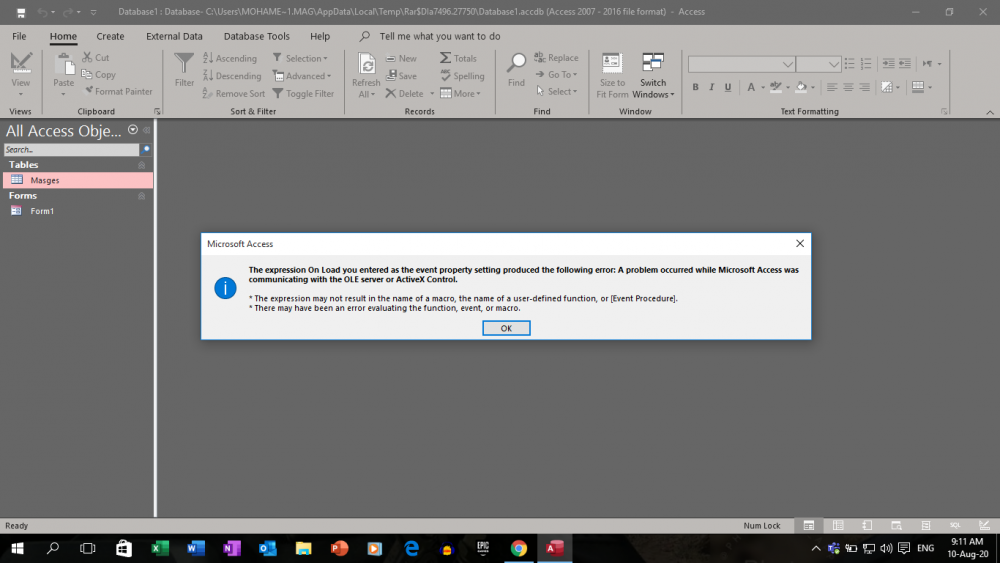Select Form1 in navigation pane
This screenshot has height=563, width=1000.
(78, 211)
